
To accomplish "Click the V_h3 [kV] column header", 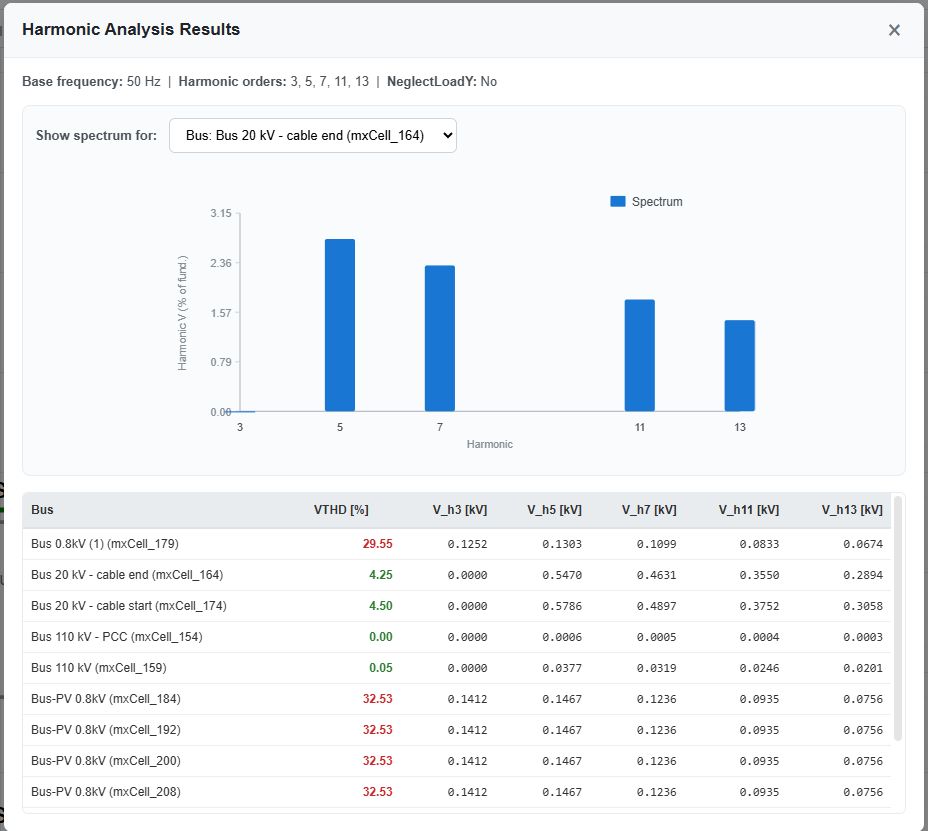I will pyautogui.click(x=460, y=510).
